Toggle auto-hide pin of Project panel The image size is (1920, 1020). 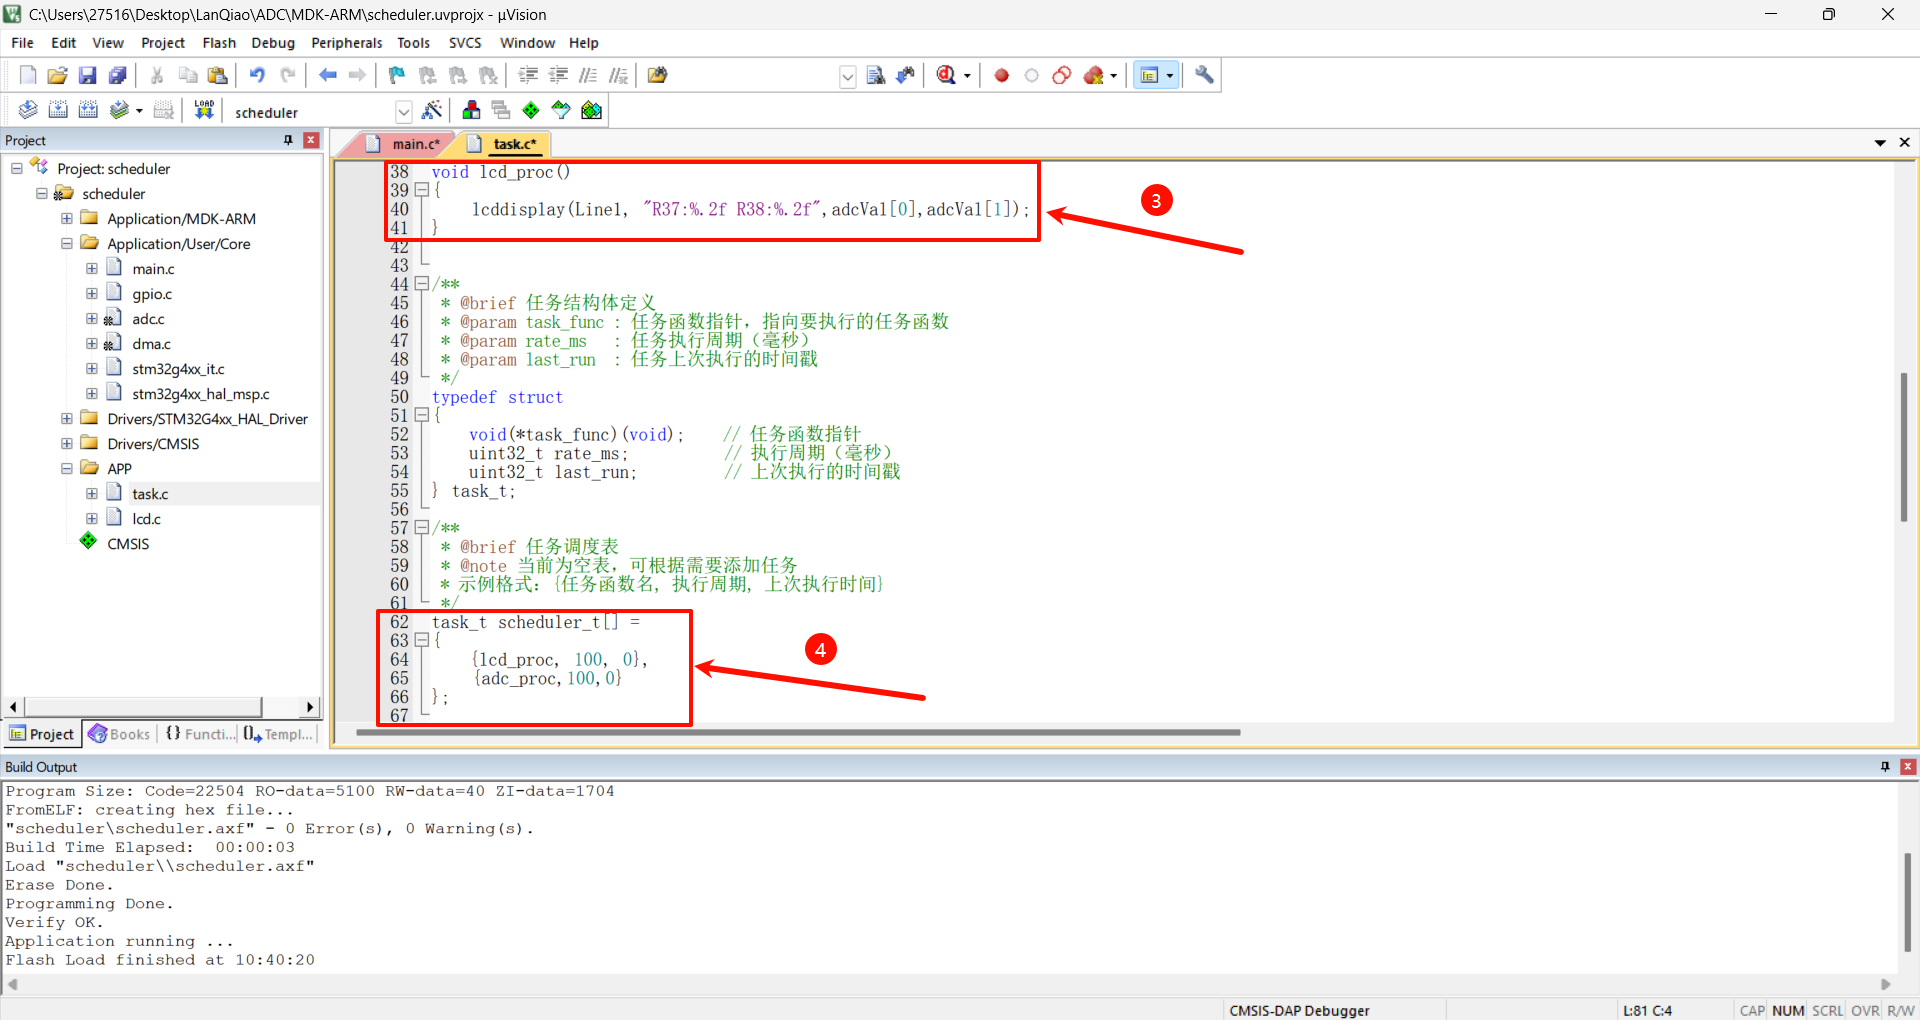pos(288,140)
